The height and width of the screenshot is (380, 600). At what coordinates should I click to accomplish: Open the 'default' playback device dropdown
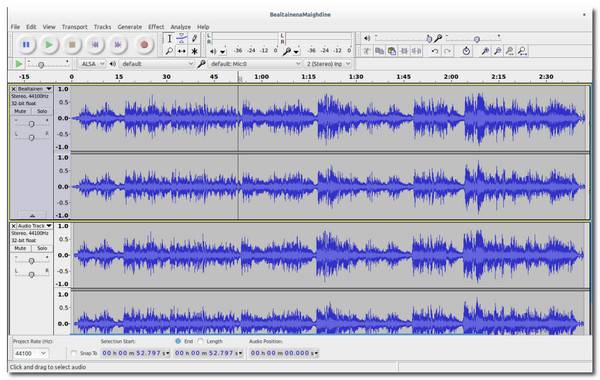coord(157,64)
